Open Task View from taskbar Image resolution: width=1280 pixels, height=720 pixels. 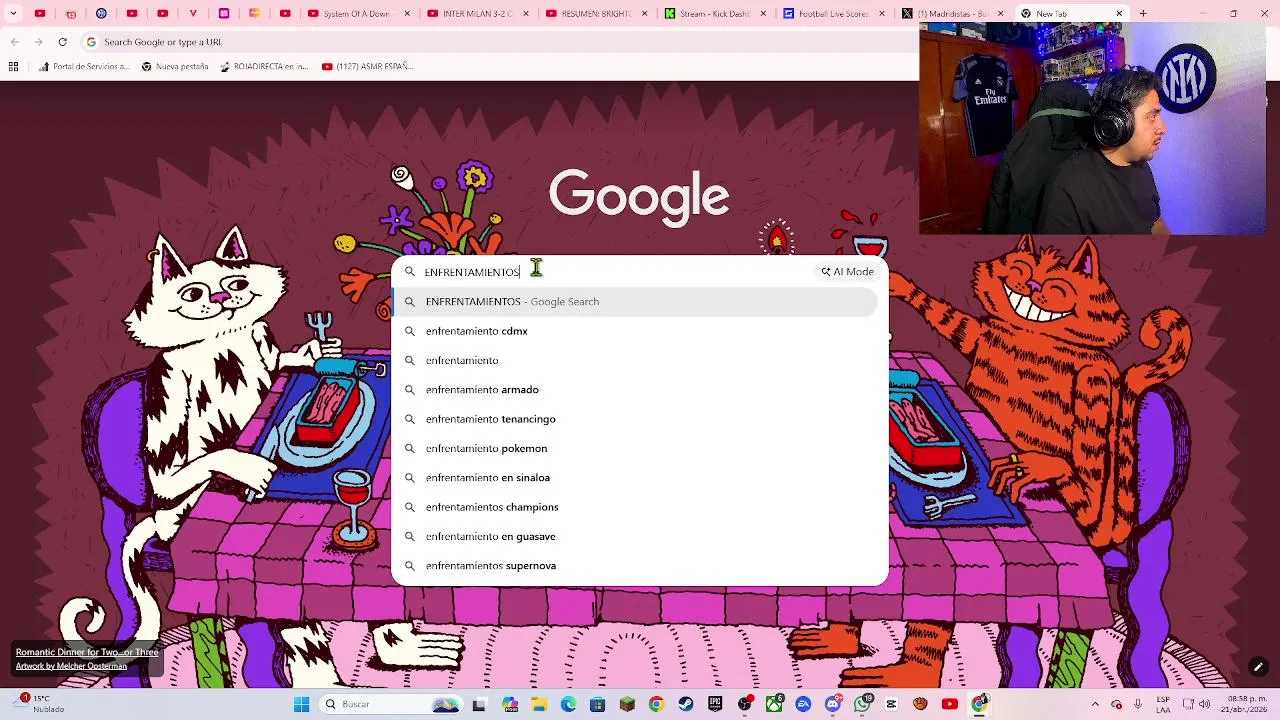pyautogui.click(x=479, y=704)
